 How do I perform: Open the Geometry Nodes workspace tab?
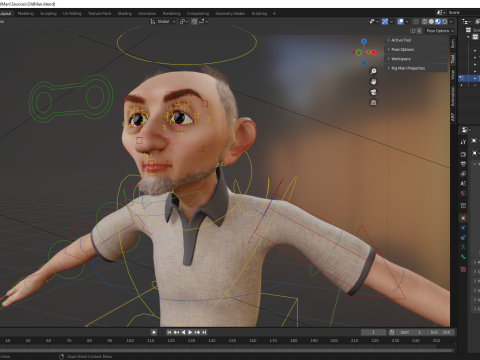[230, 14]
